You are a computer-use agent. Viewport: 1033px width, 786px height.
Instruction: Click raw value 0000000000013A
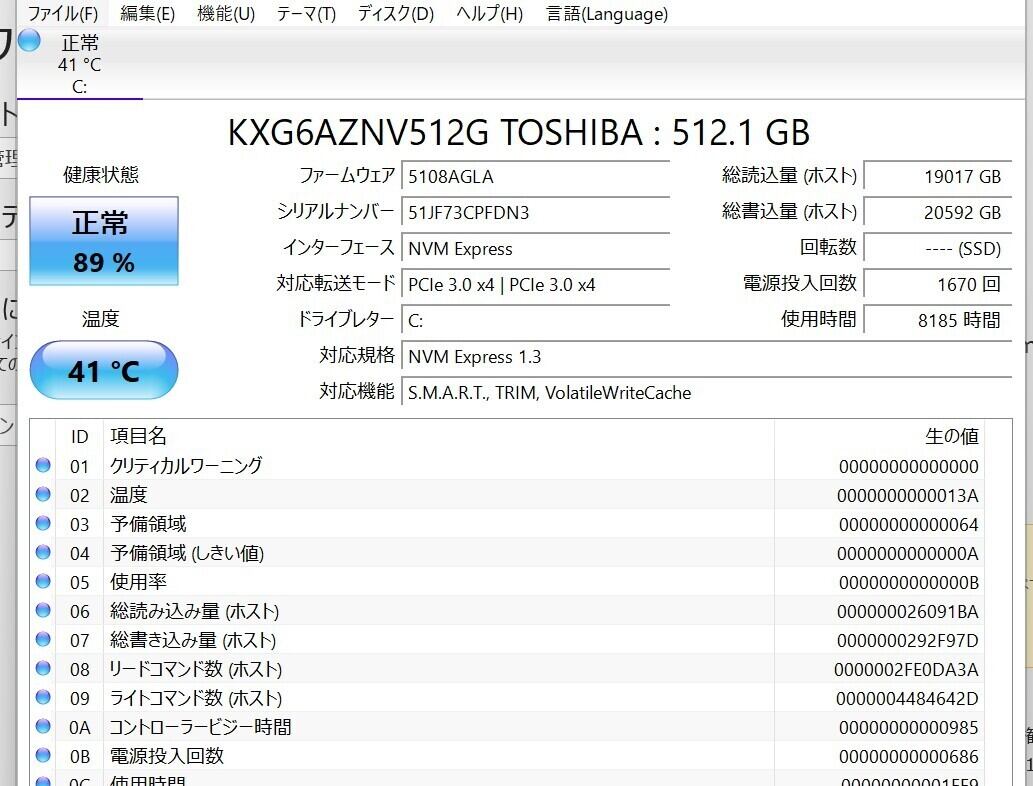908,495
